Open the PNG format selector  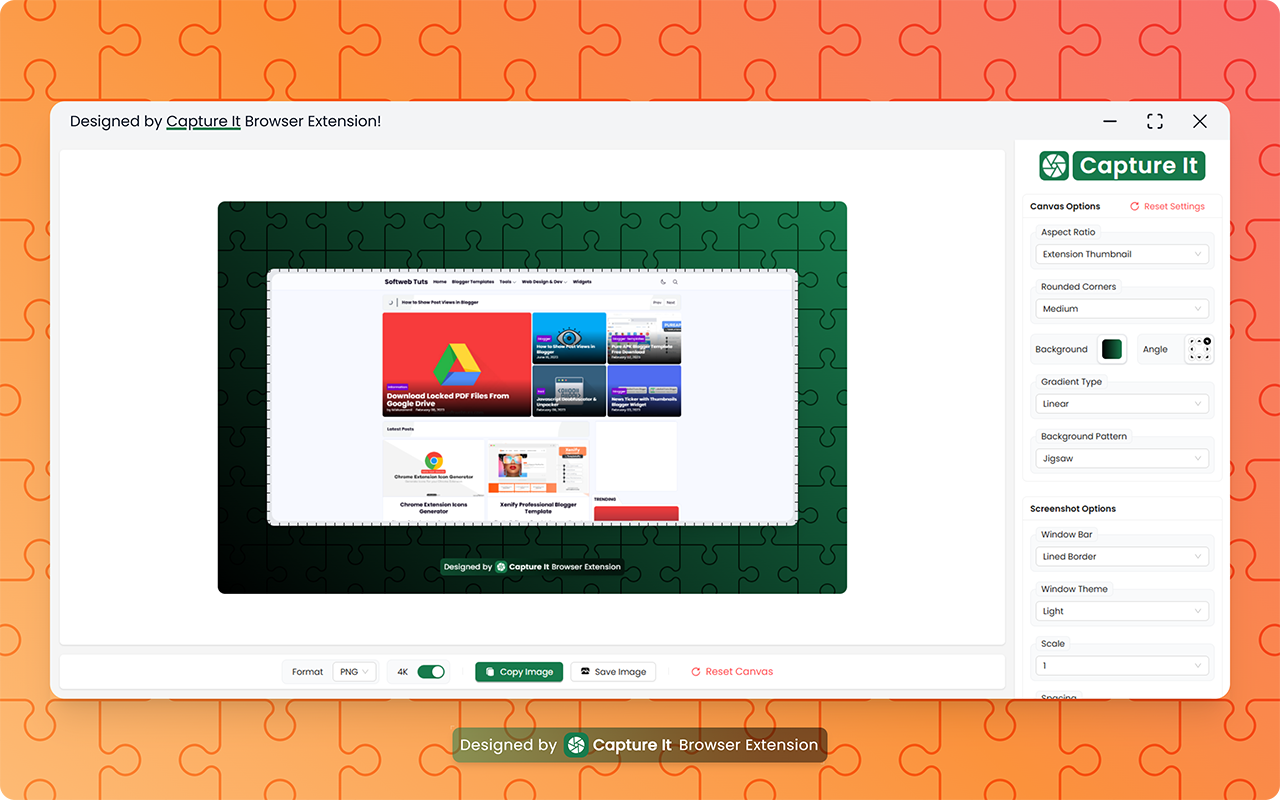[354, 671]
